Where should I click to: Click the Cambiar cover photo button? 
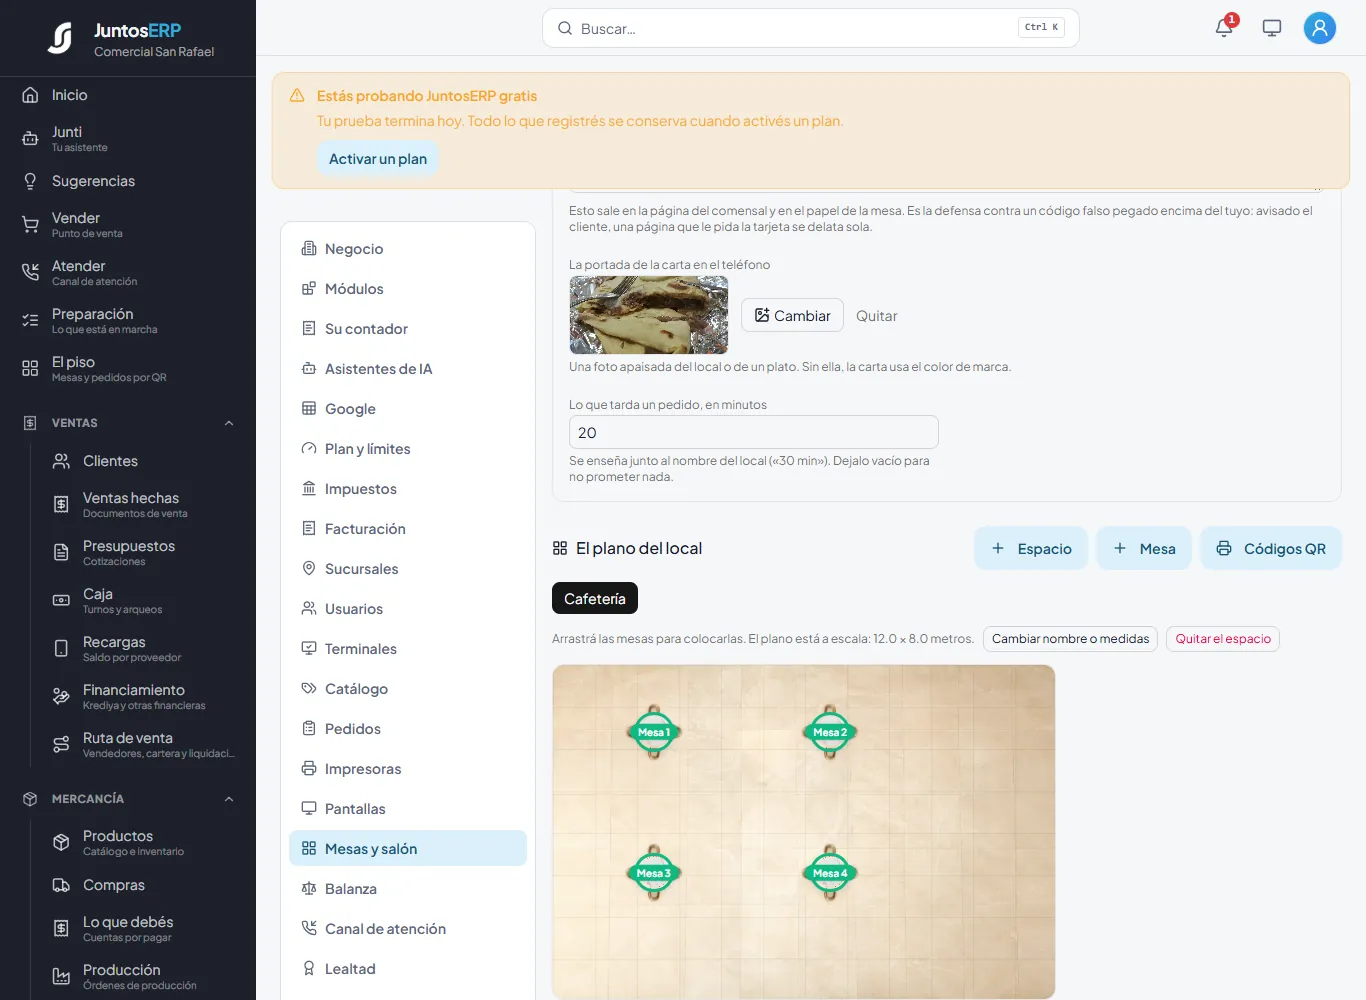point(792,315)
